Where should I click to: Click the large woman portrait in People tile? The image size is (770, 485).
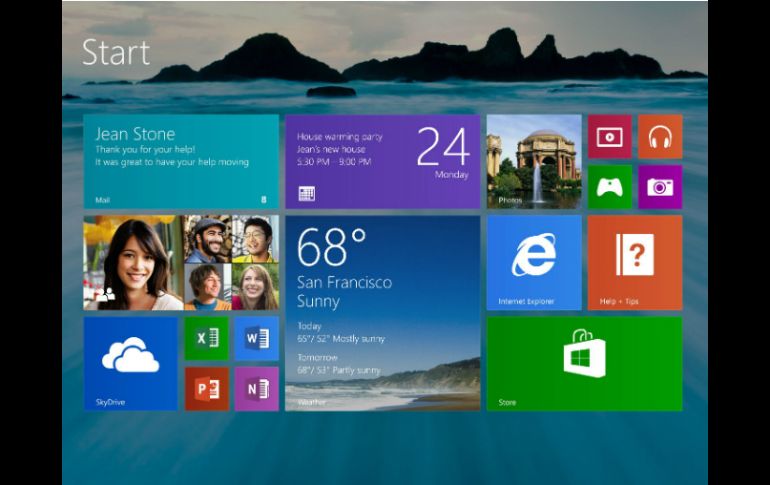[132, 263]
